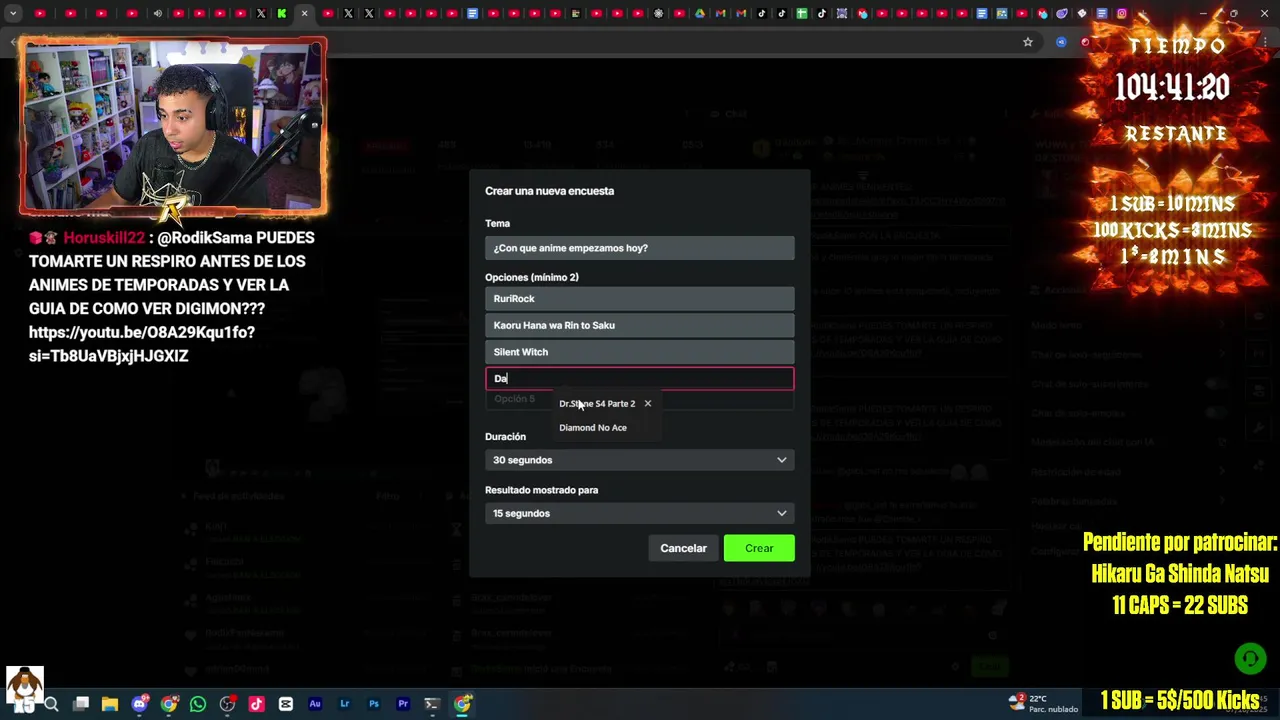Open Windows taskbar search

click(x=51, y=704)
